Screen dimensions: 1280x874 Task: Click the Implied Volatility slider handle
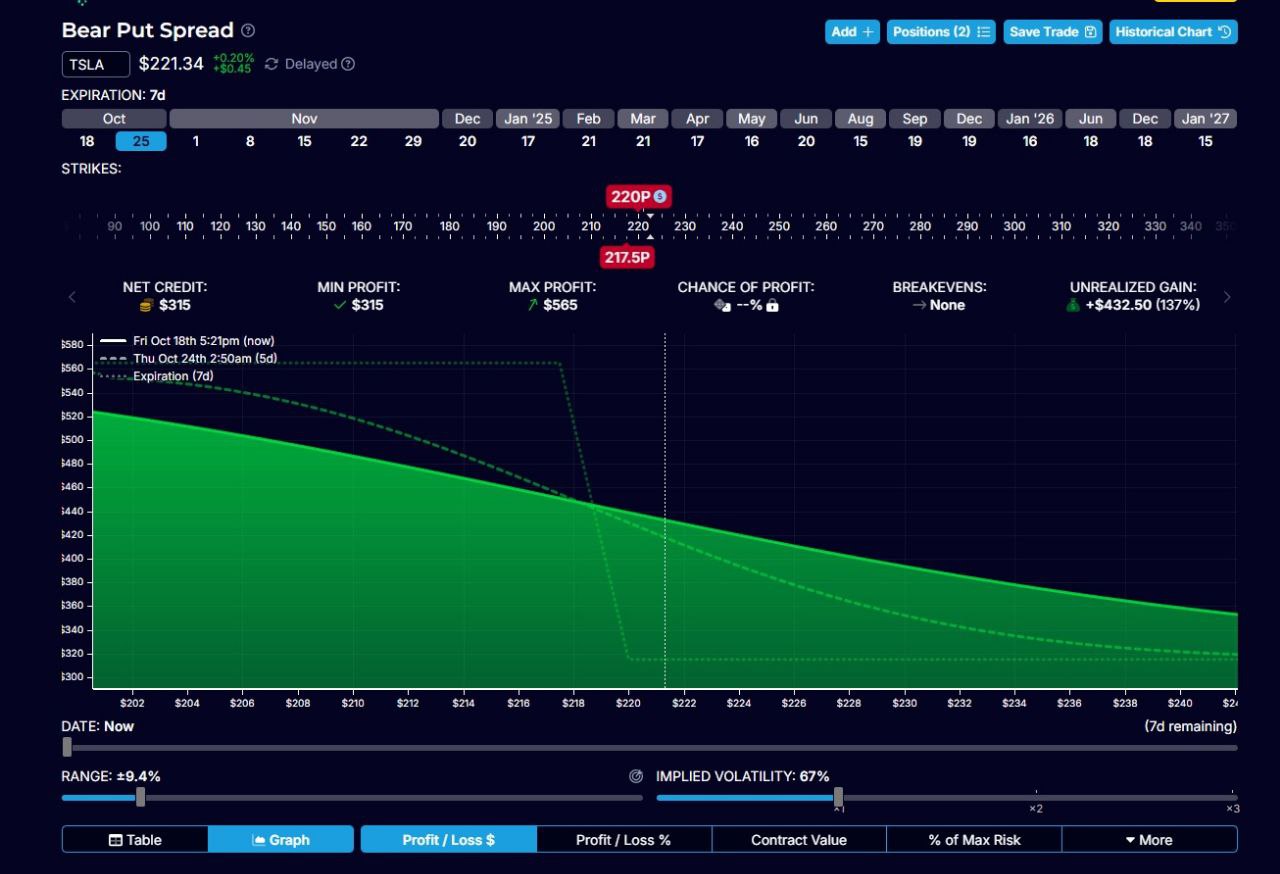pos(838,797)
